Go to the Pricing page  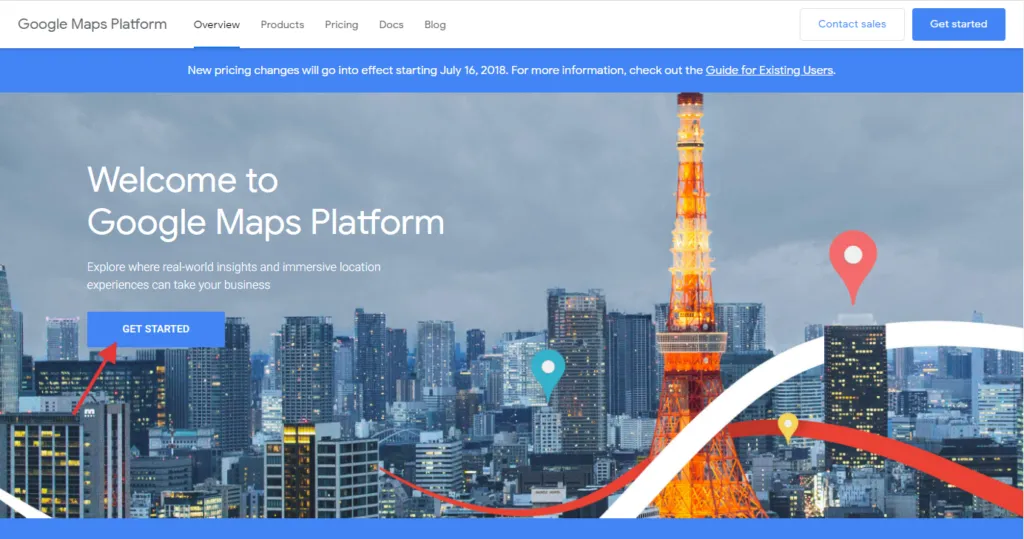(342, 25)
